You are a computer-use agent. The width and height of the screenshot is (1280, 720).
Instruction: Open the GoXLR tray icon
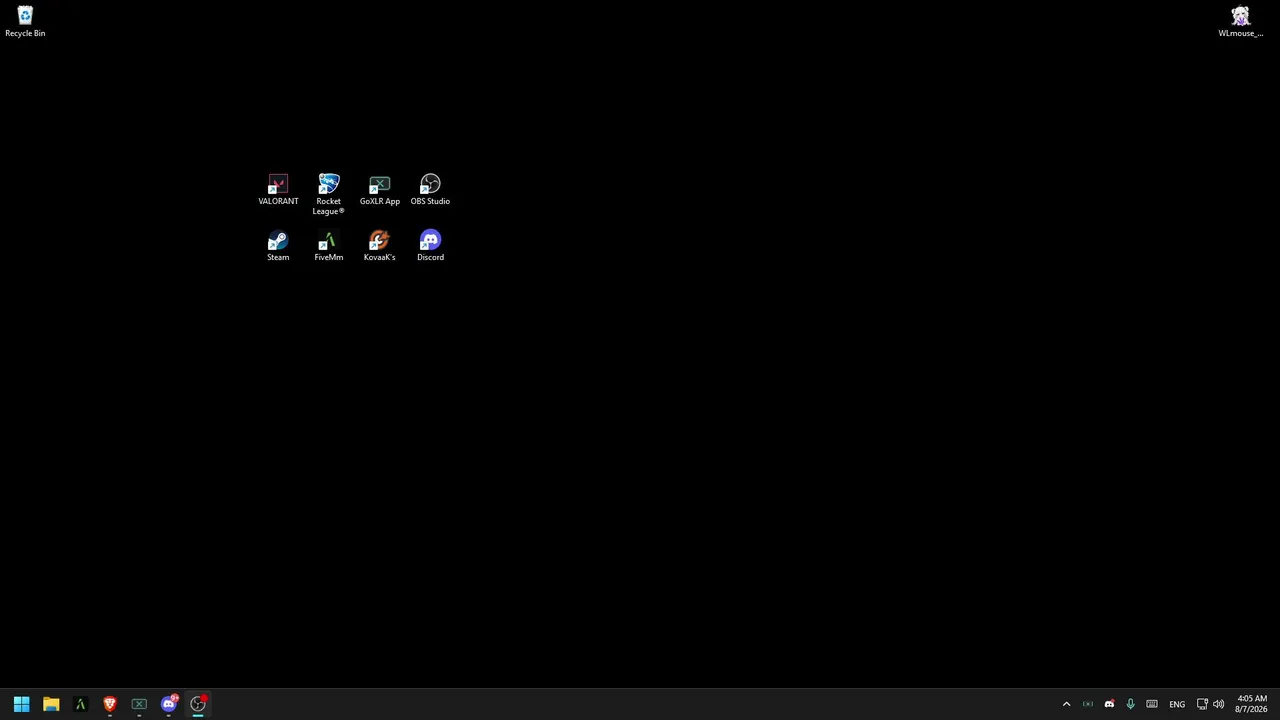[1088, 704]
